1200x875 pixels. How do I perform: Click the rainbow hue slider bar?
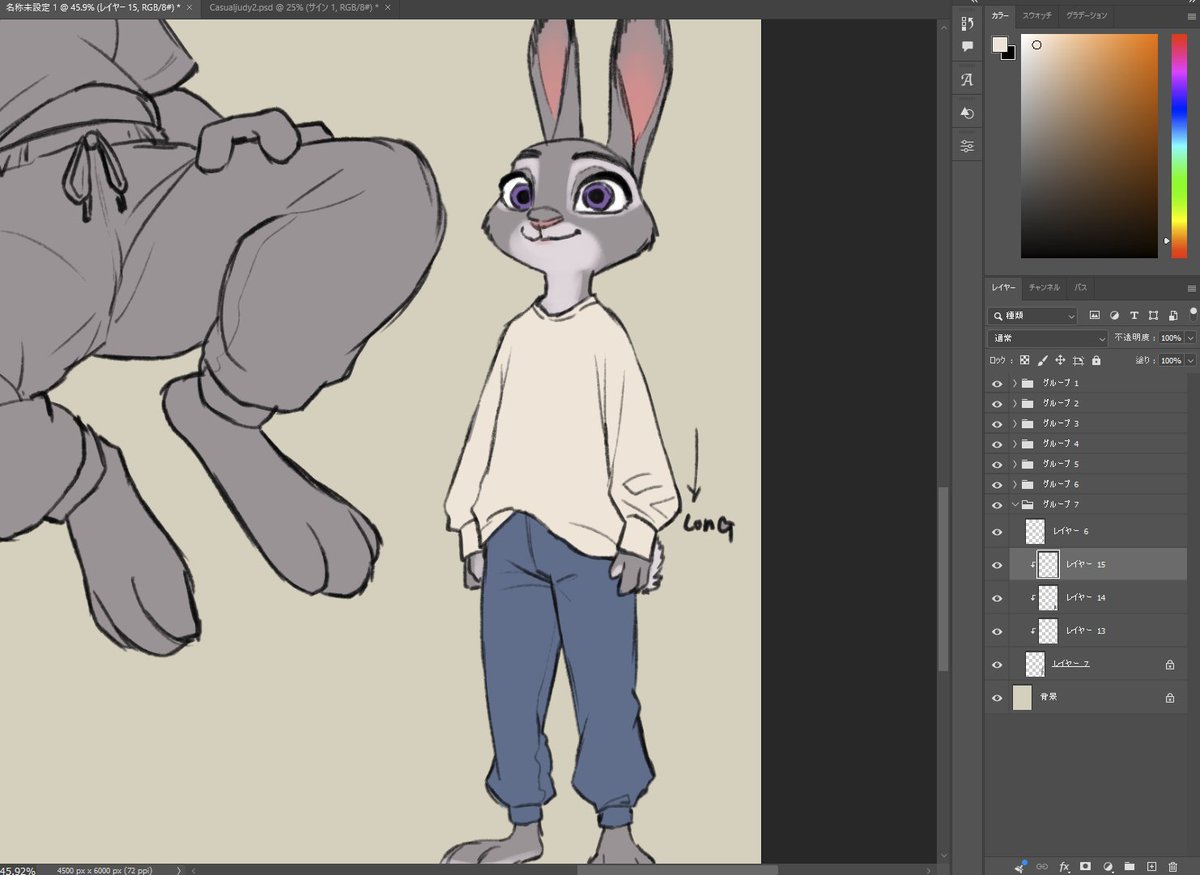1178,146
